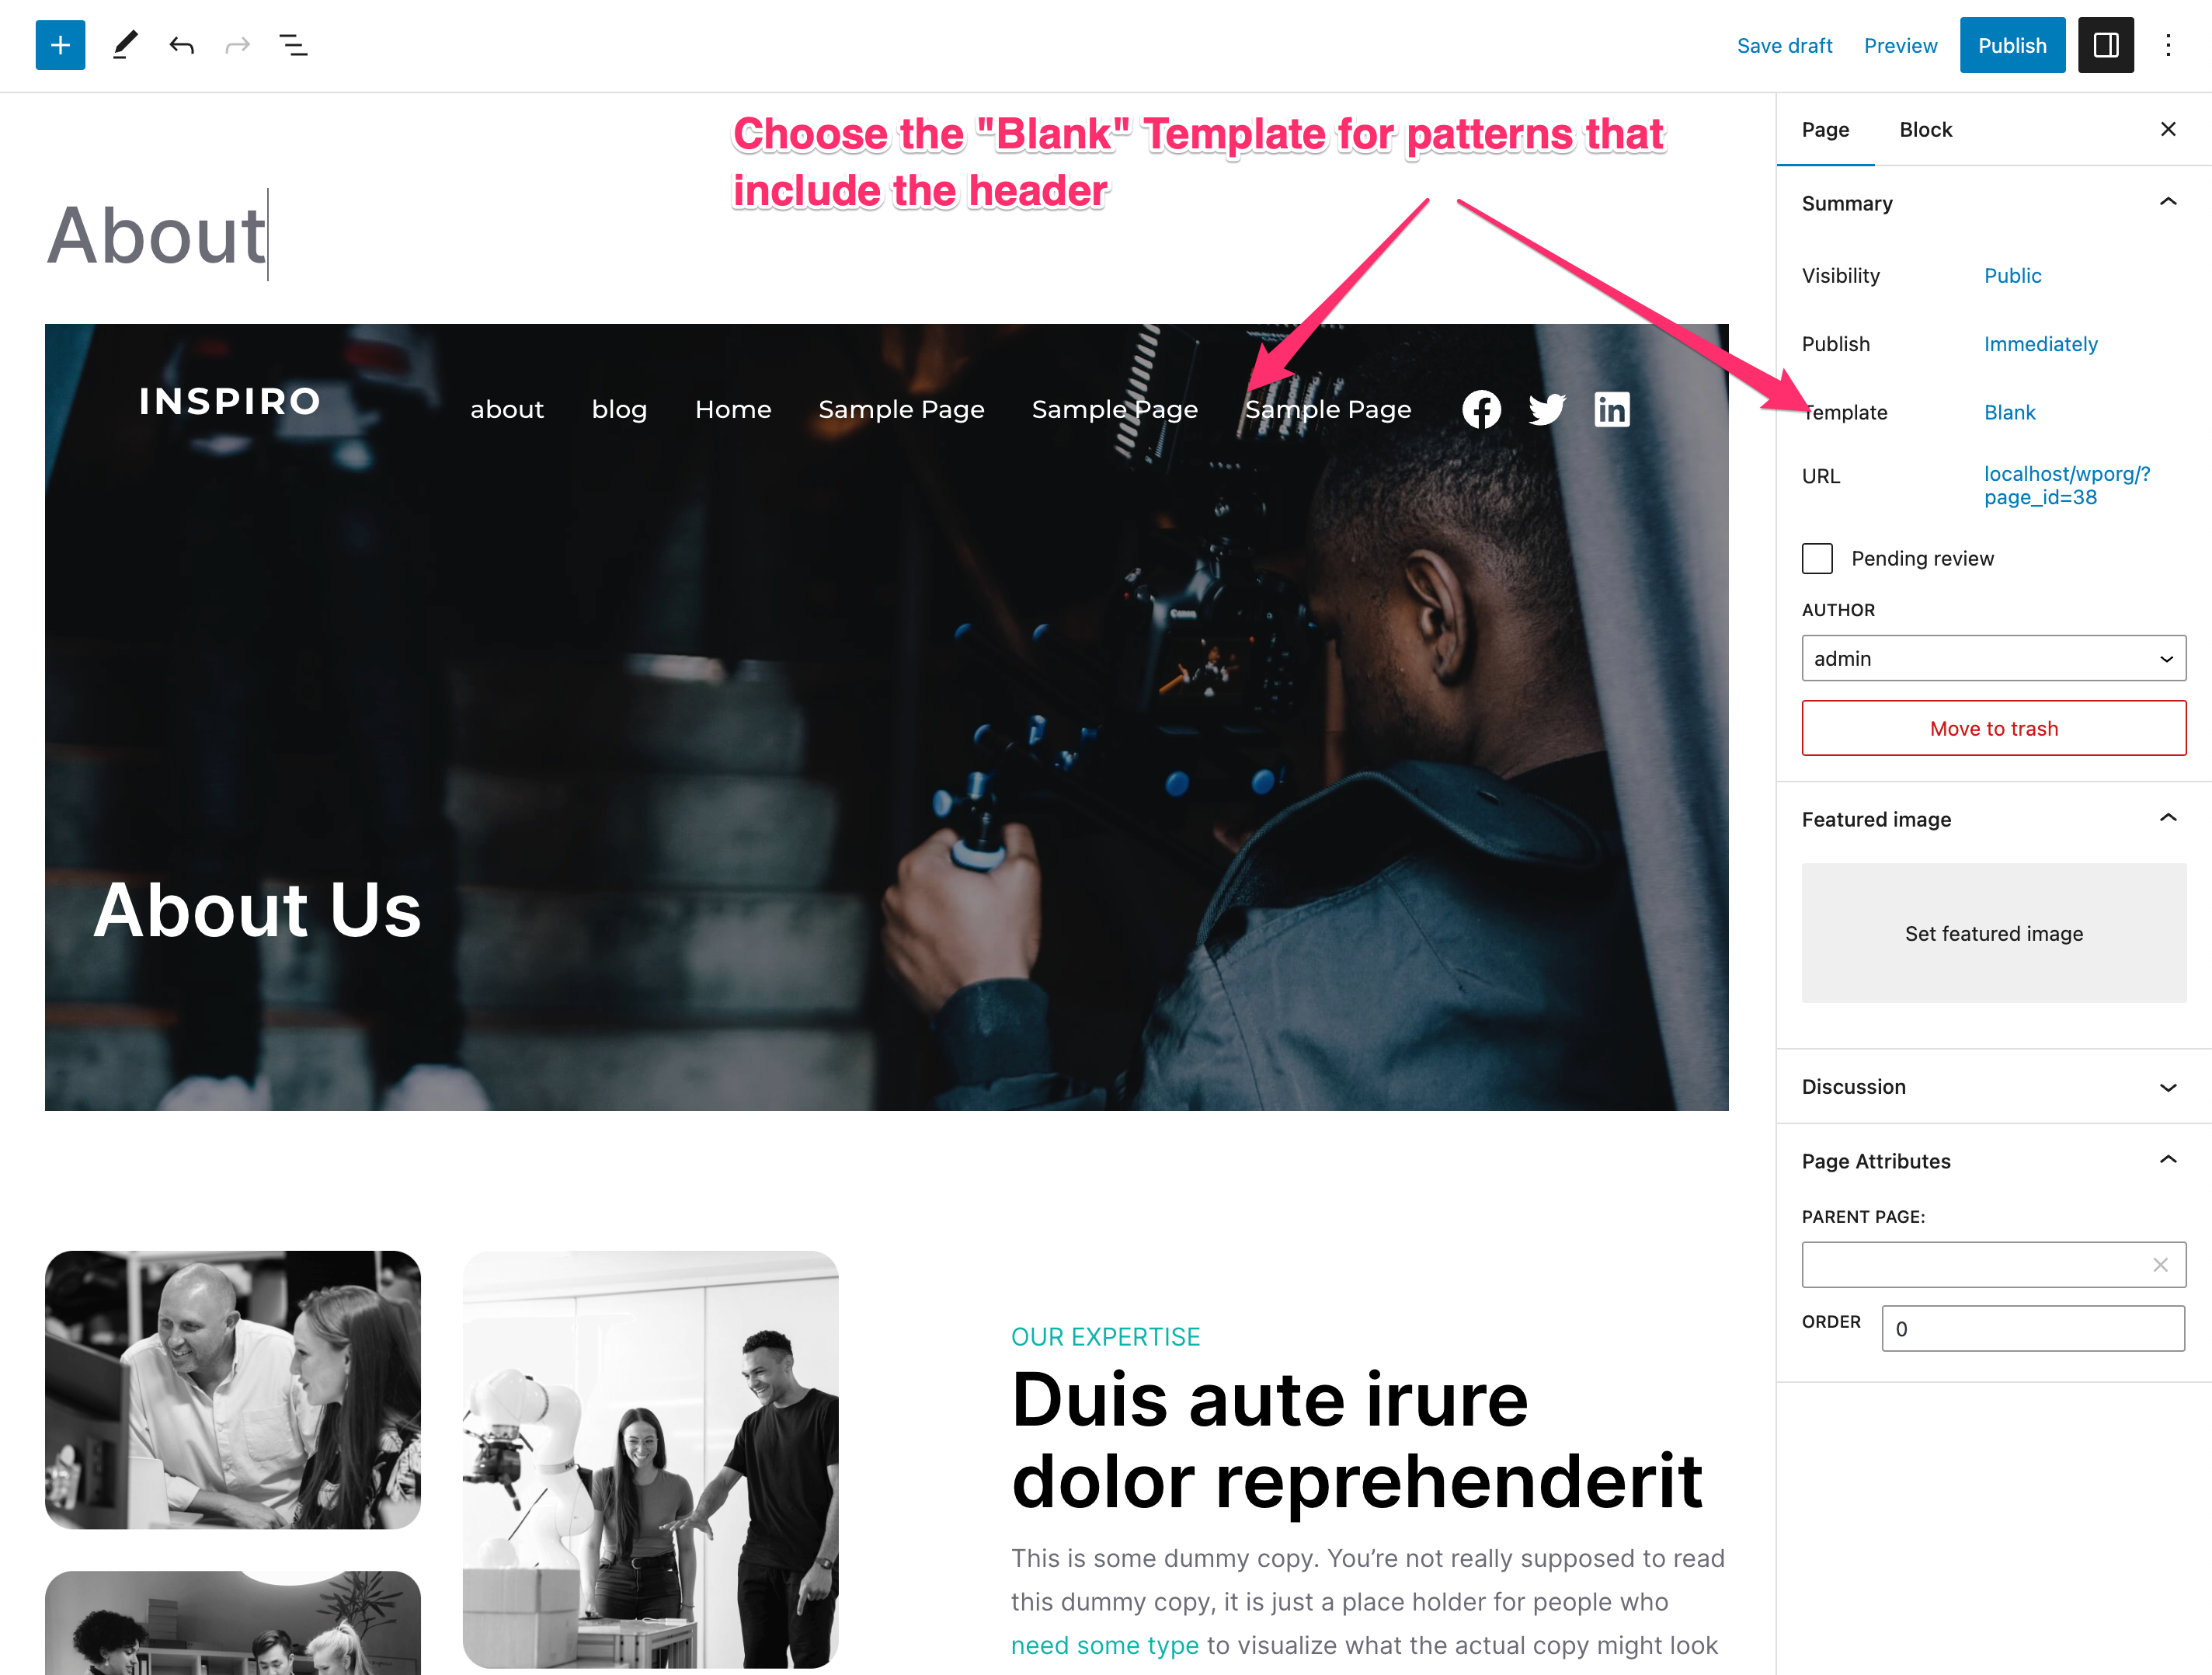
Task: Open the admin author dropdown
Action: pyautogui.click(x=1993, y=658)
